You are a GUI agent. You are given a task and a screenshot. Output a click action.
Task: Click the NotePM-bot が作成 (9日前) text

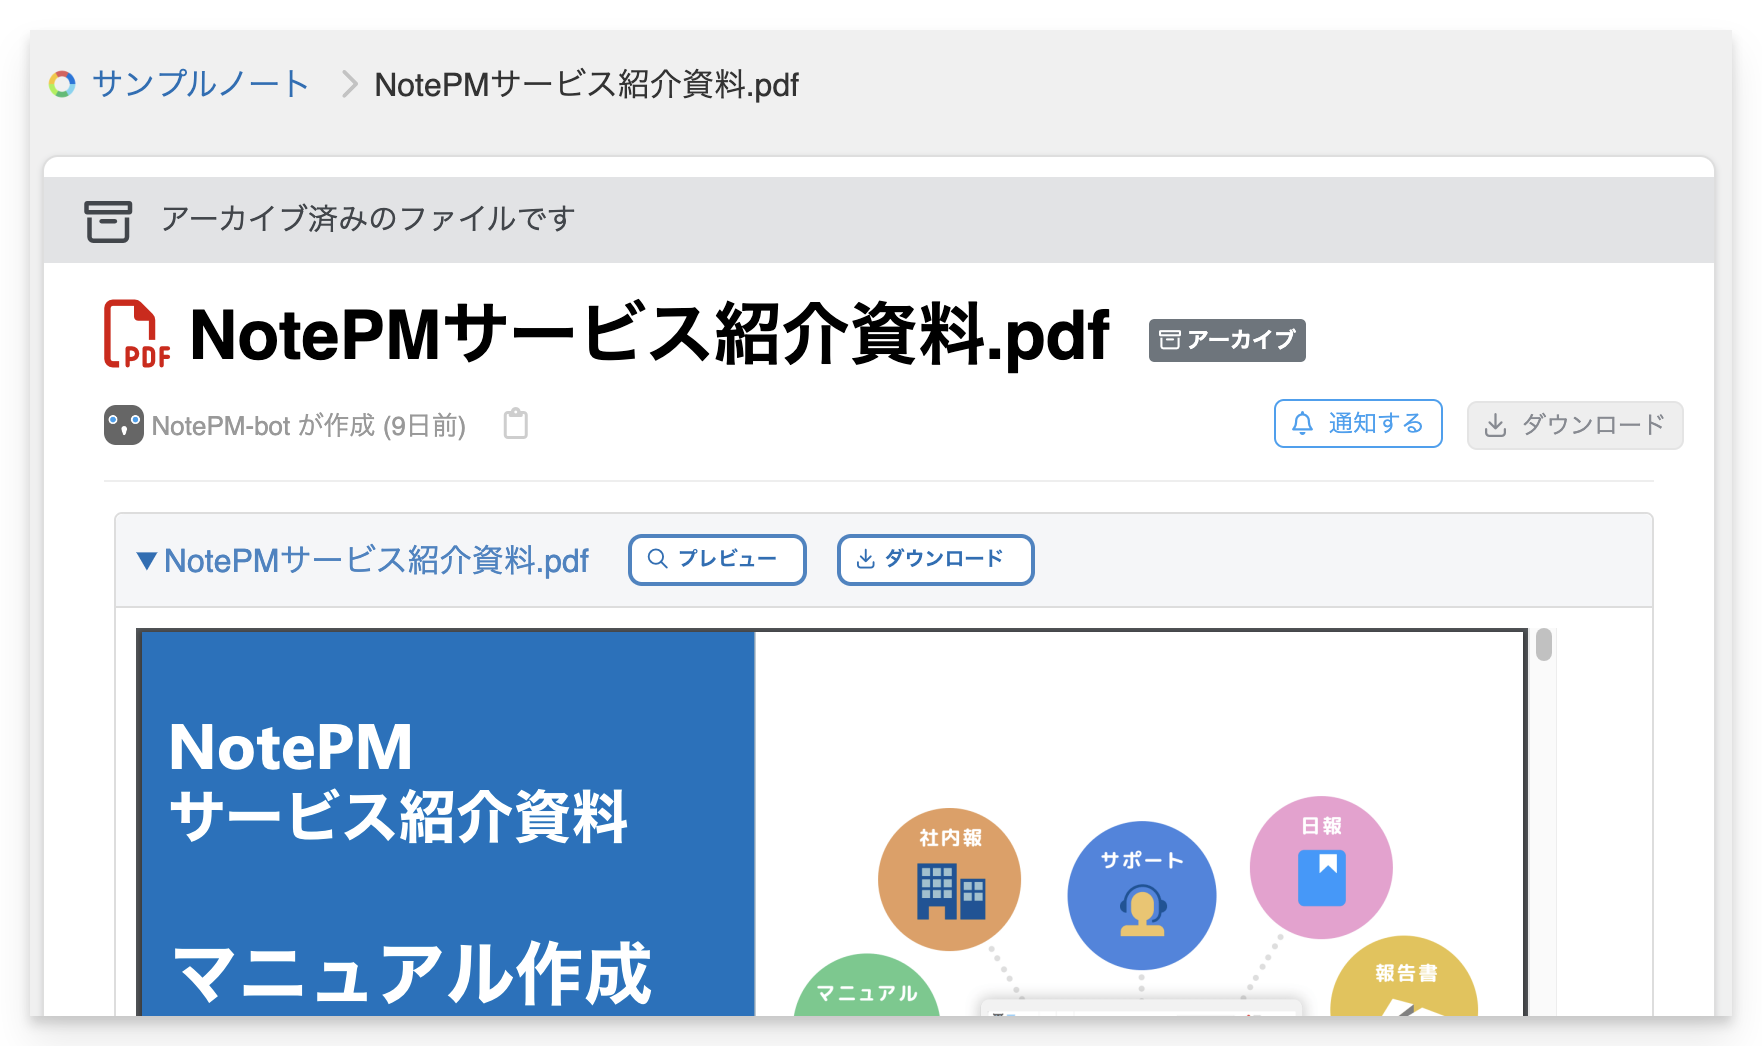pyautogui.click(x=309, y=426)
